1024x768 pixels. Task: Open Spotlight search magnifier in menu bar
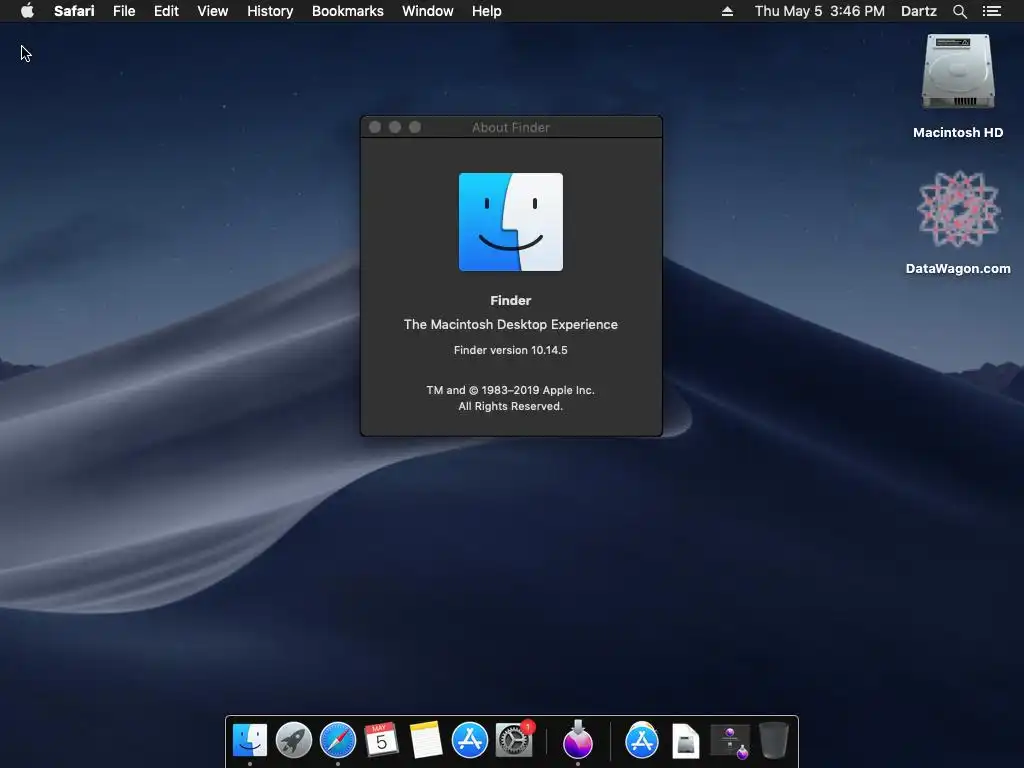pyautogui.click(x=959, y=11)
